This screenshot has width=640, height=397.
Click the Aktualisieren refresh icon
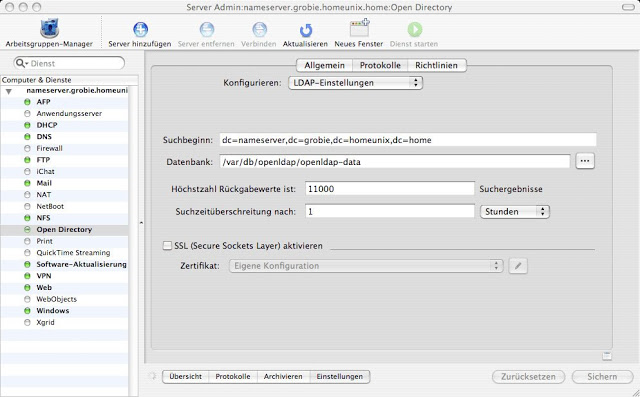(305, 30)
